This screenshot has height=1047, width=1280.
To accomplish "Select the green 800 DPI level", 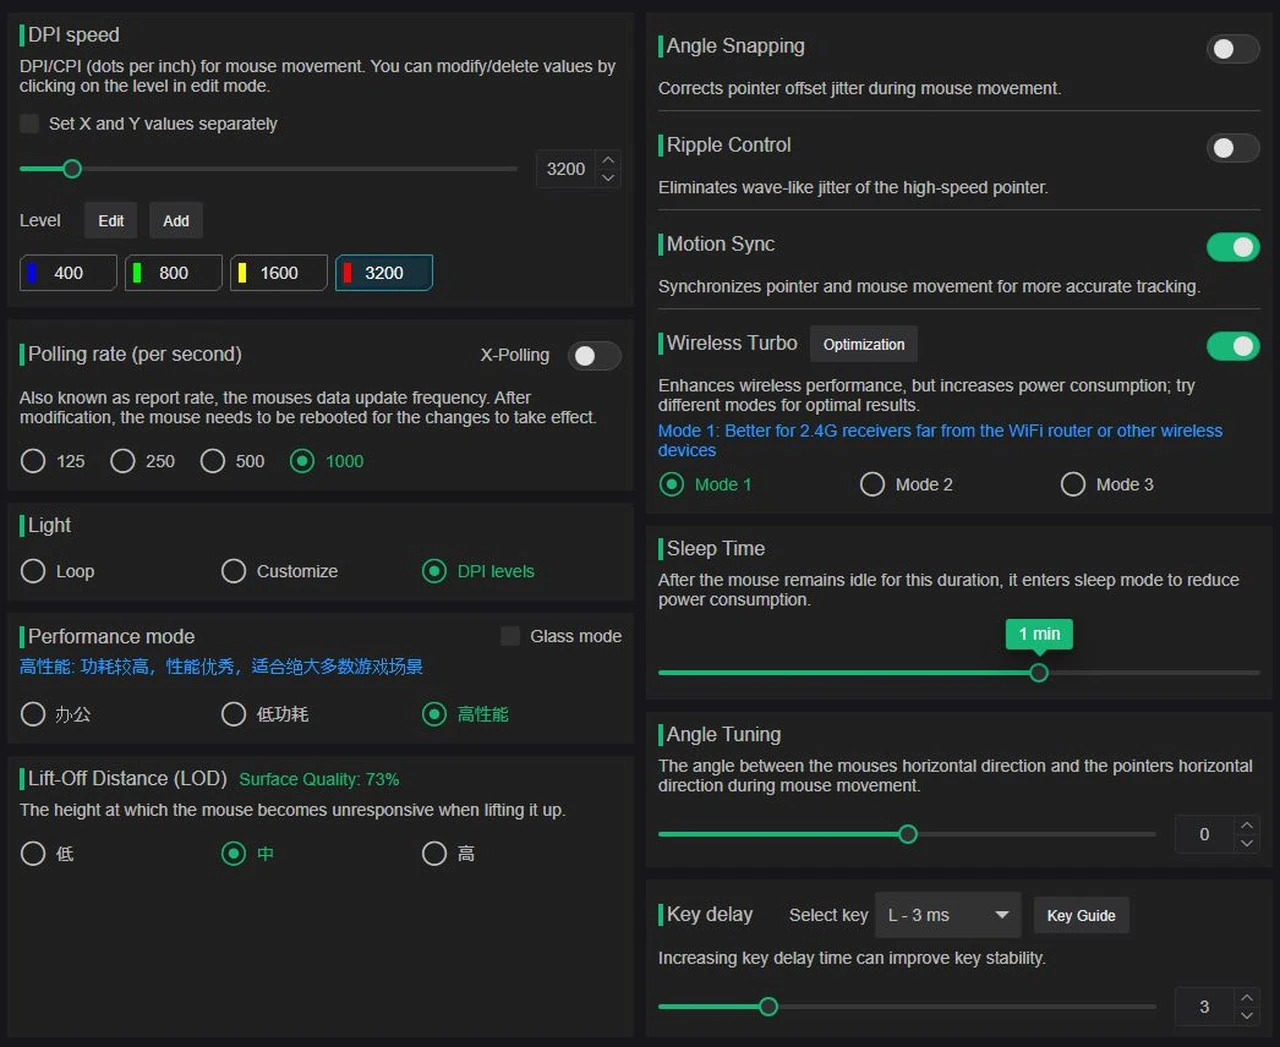I will [173, 273].
